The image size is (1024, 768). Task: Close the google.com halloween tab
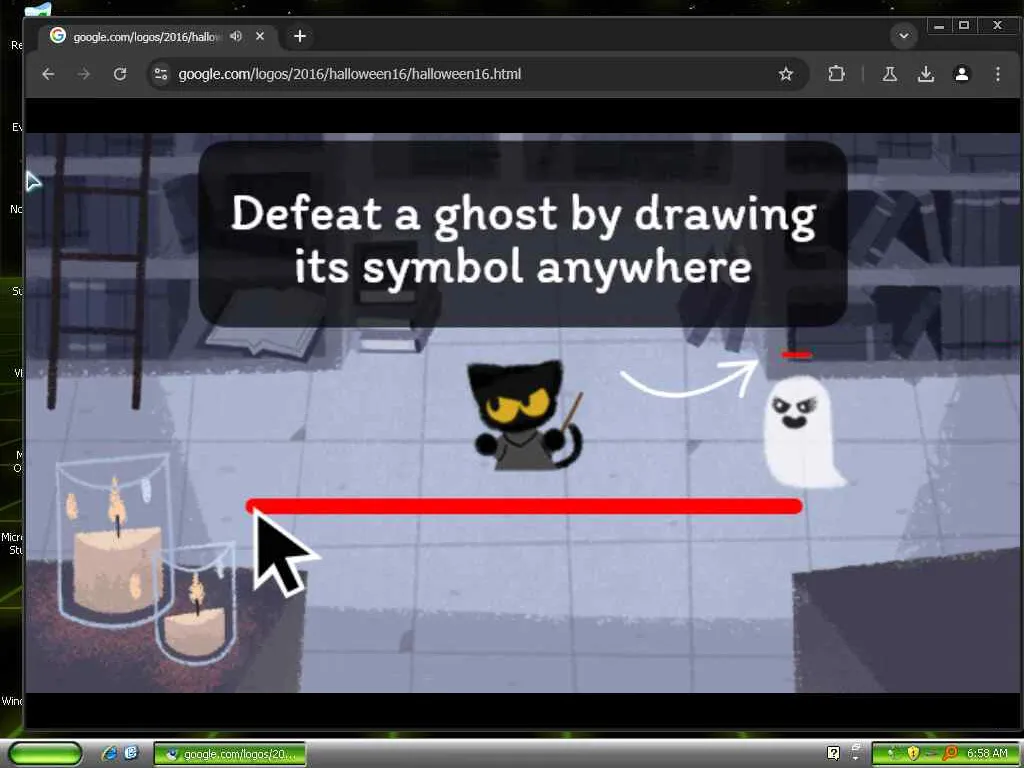(x=260, y=36)
